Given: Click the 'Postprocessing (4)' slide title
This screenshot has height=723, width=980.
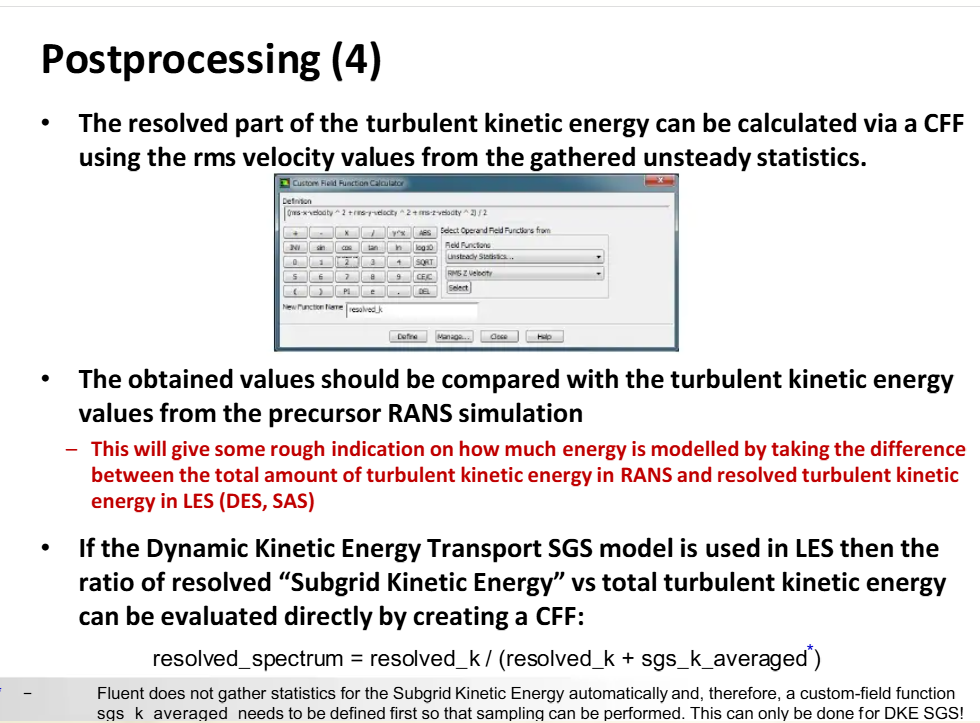Looking at the screenshot, I should point(211,60).
